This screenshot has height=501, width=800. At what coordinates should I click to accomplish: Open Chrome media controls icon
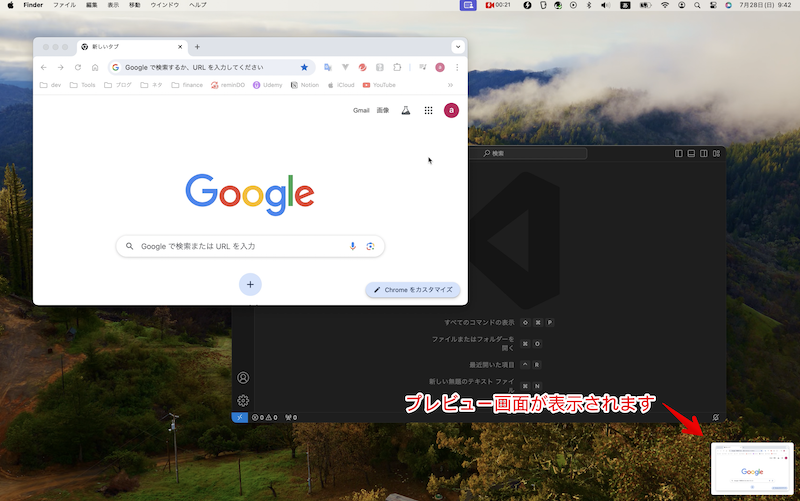coord(422,67)
